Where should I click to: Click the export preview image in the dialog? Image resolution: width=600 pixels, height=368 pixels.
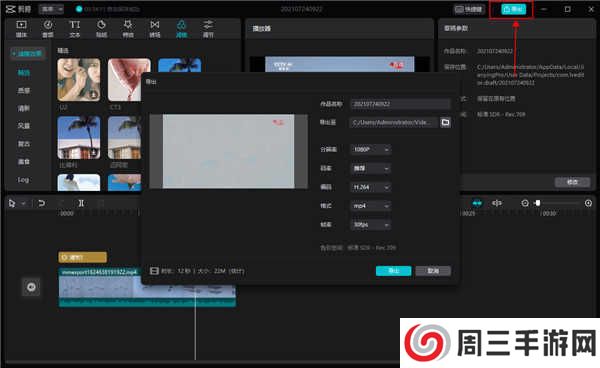tap(228, 151)
